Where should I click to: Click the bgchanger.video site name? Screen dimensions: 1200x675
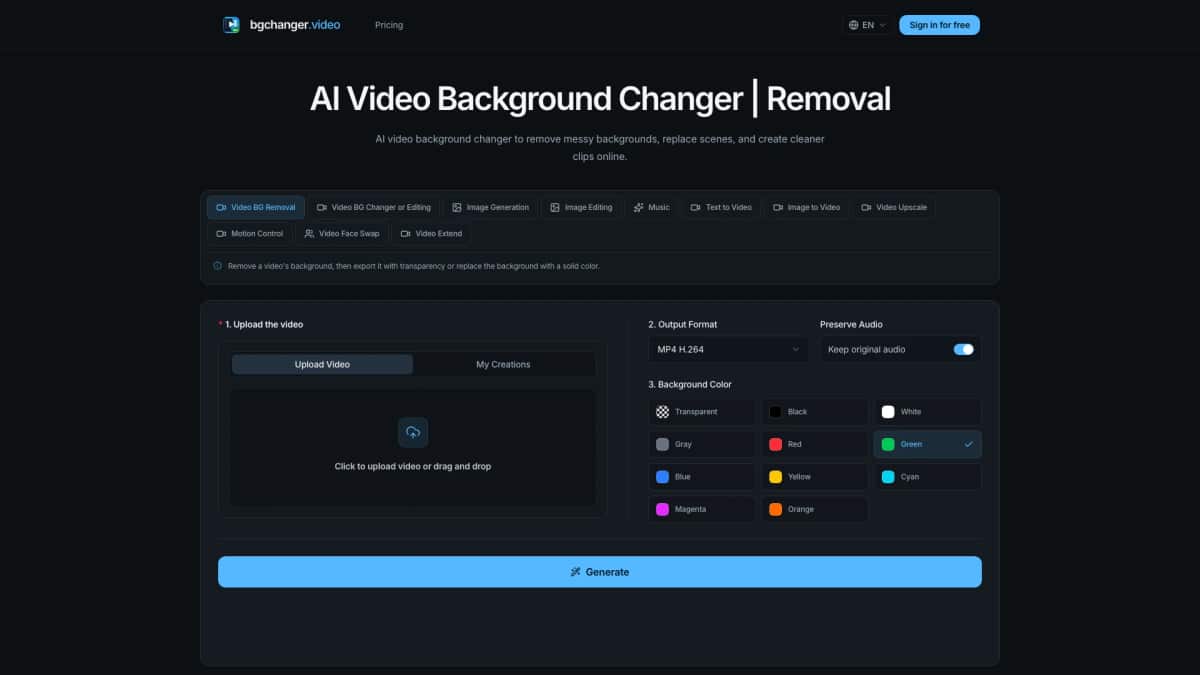click(295, 25)
